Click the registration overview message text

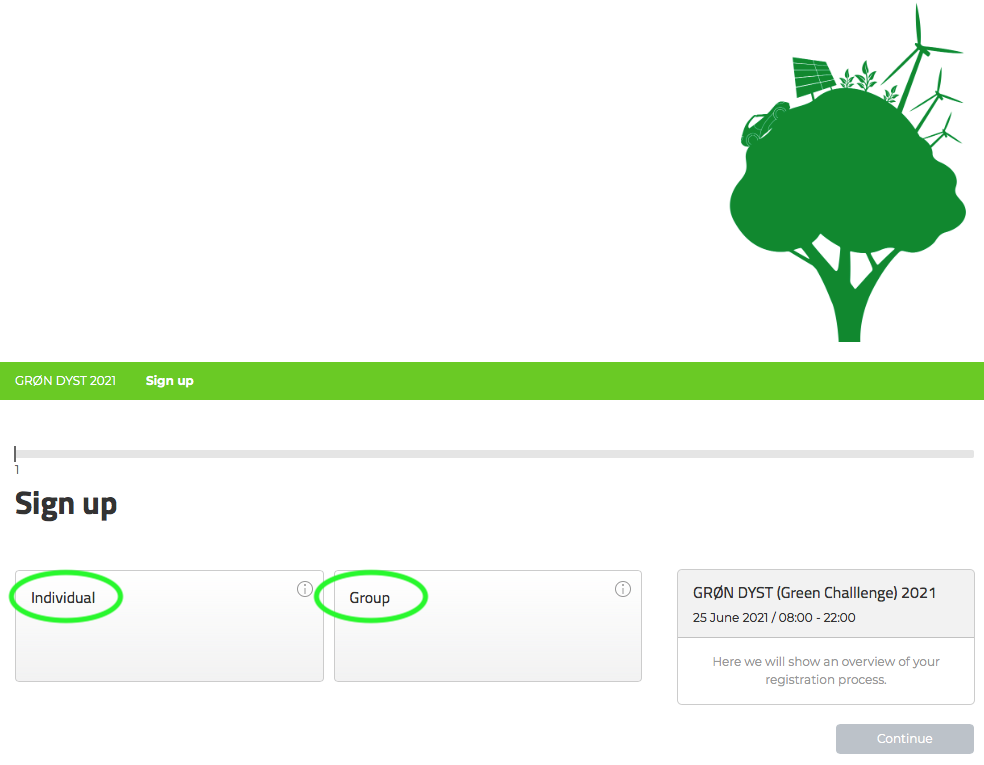point(826,670)
